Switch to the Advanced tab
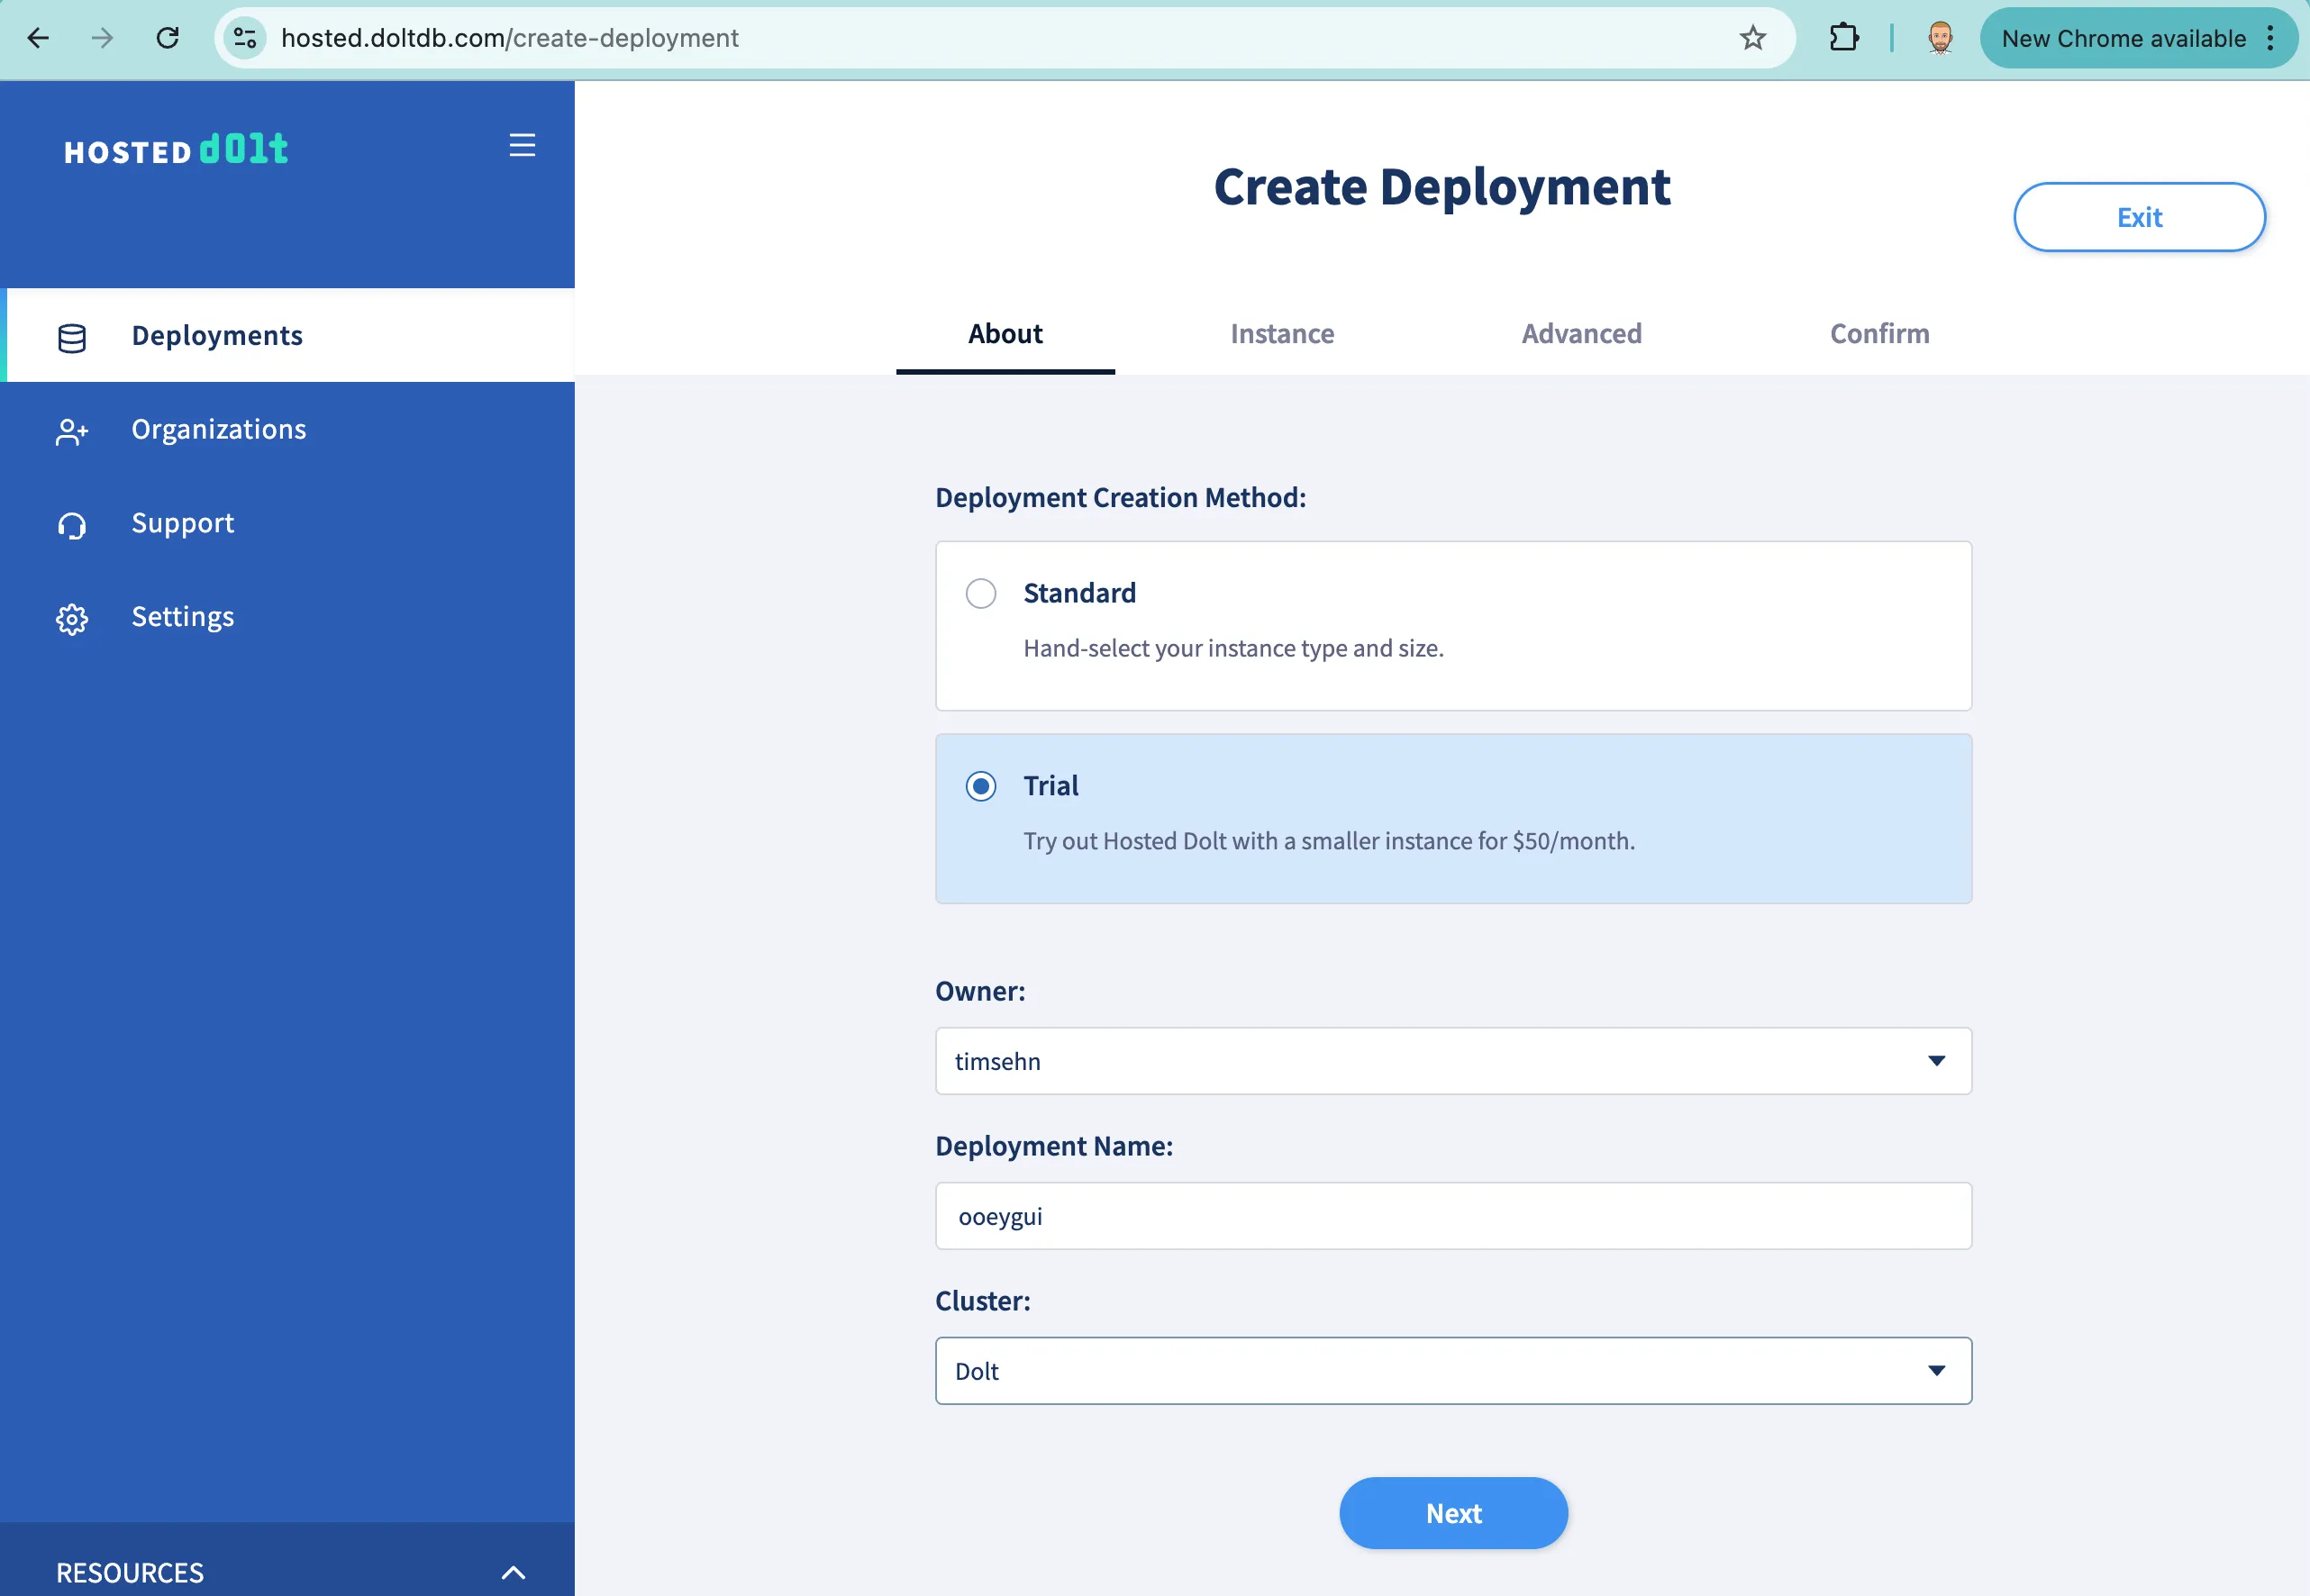Viewport: 2310px width, 1596px height. [1581, 334]
